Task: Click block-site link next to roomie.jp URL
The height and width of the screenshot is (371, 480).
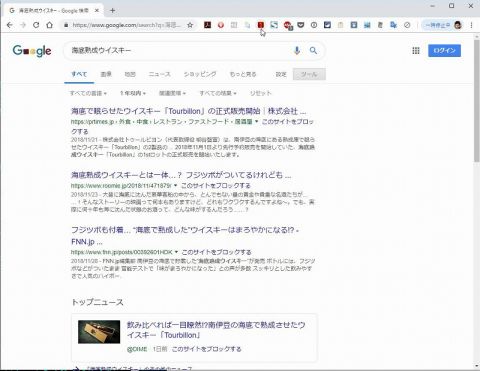Action: click(216, 186)
